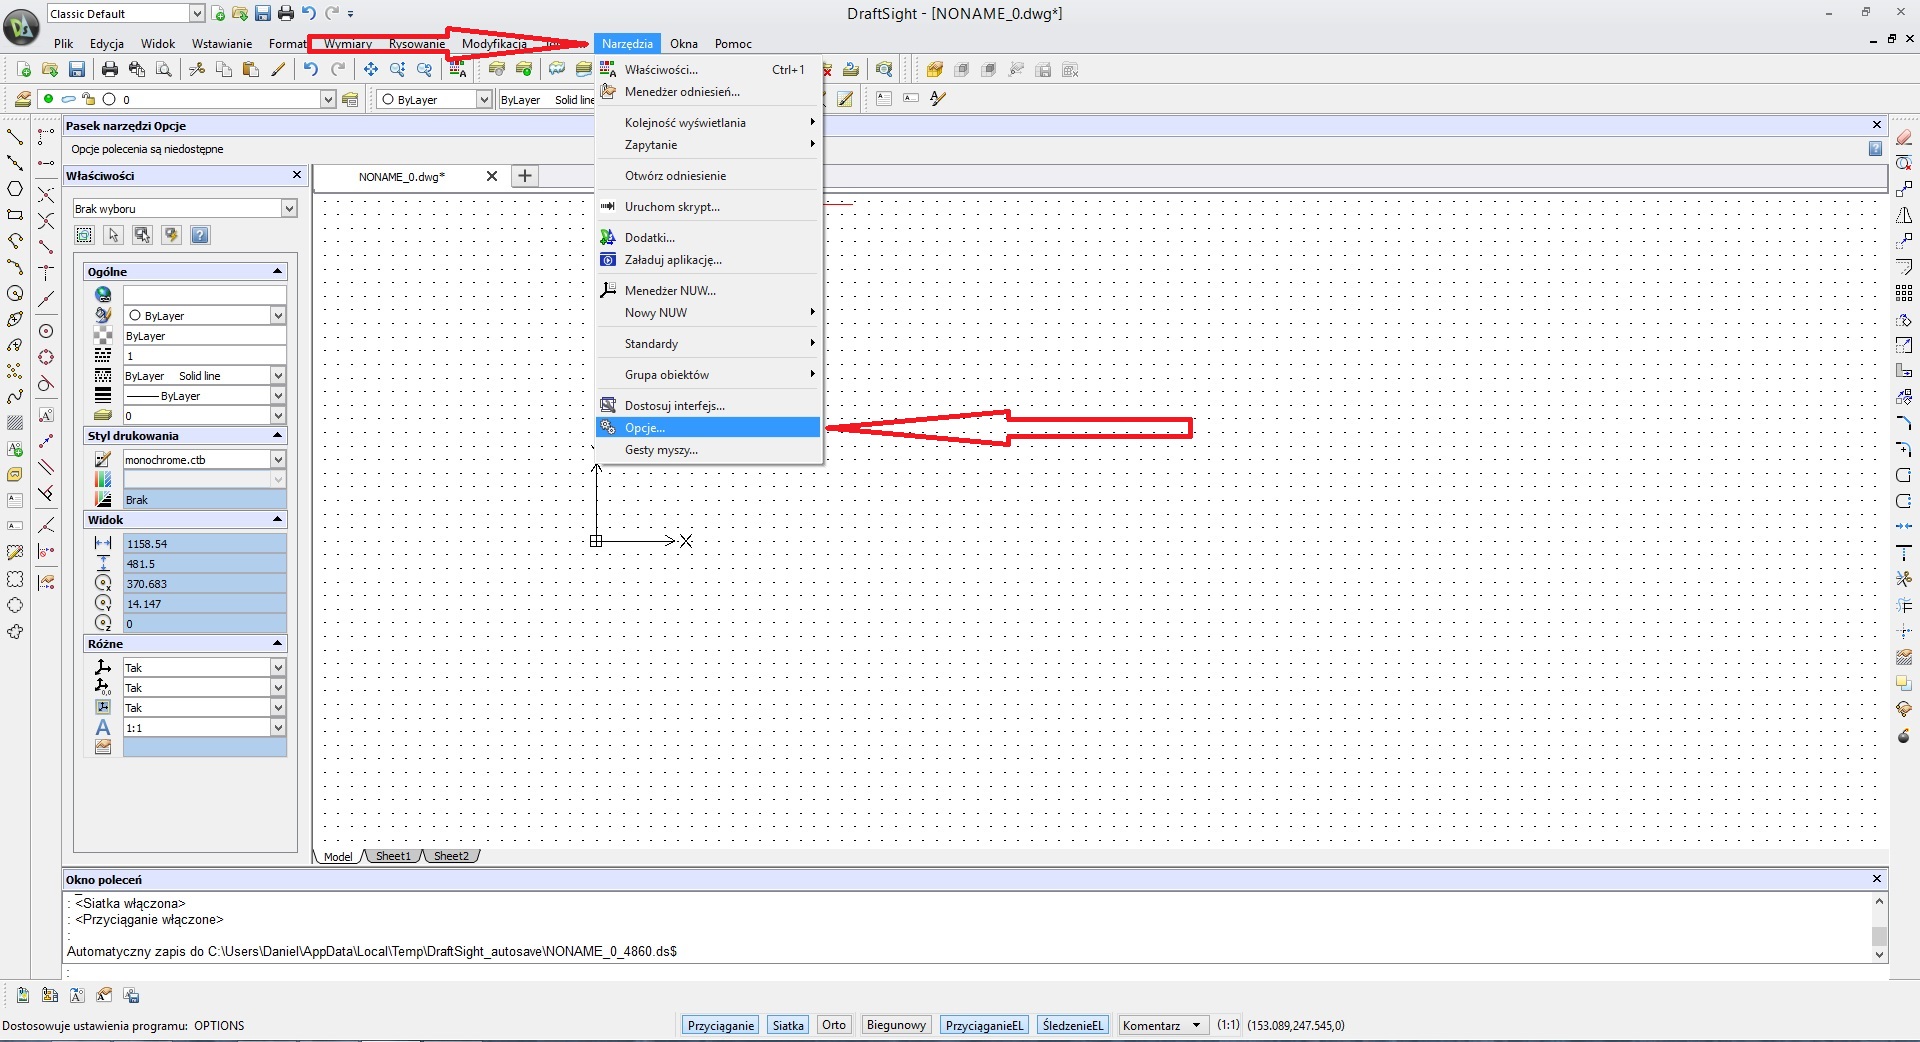1920x1042 pixels.
Task: Toggle Siatka grid display
Action: click(788, 1025)
